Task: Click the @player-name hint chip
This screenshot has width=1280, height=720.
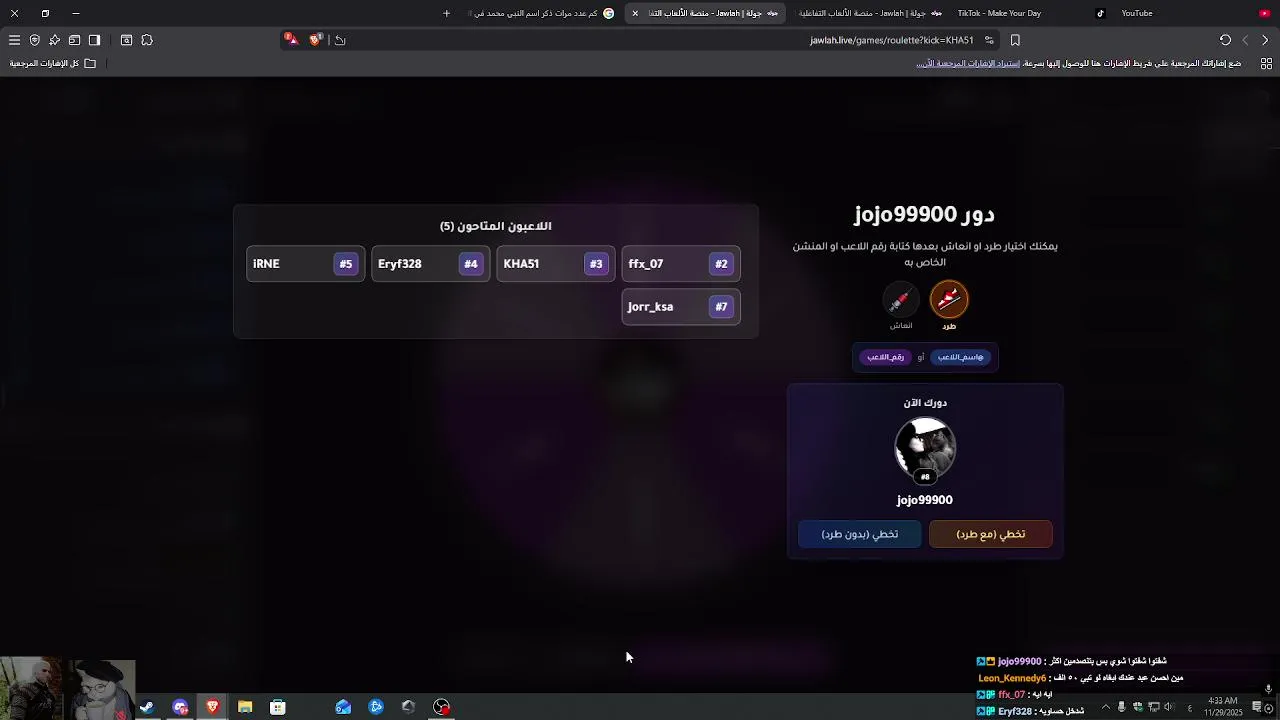Action: click(x=961, y=357)
